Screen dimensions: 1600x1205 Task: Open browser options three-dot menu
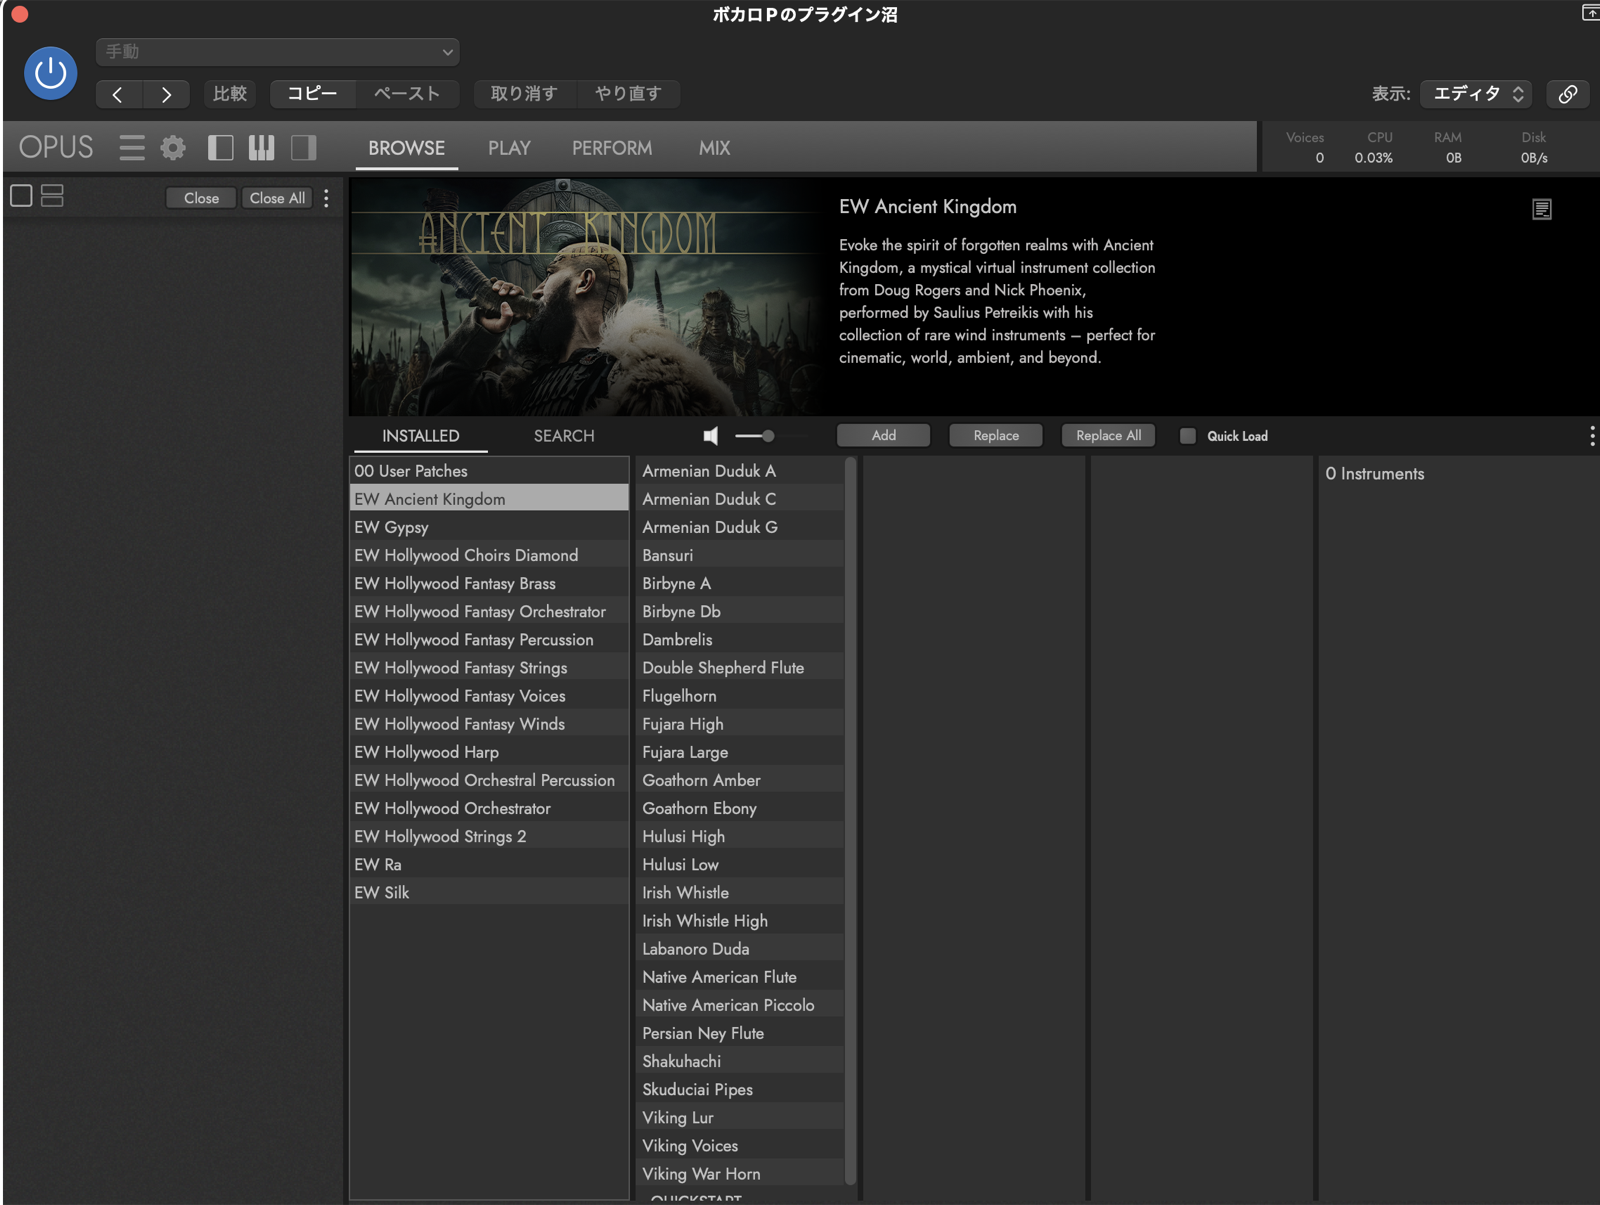pos(1592,436)
